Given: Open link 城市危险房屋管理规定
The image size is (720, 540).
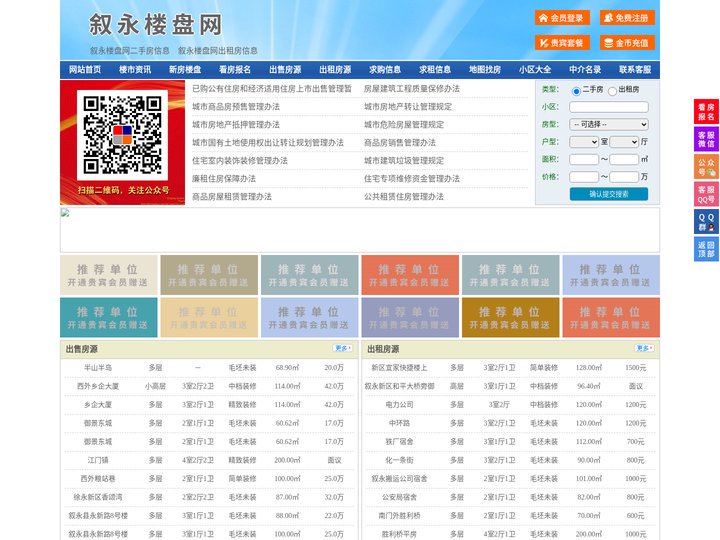Looking at the screenshot, I should (x=404, y=124).
